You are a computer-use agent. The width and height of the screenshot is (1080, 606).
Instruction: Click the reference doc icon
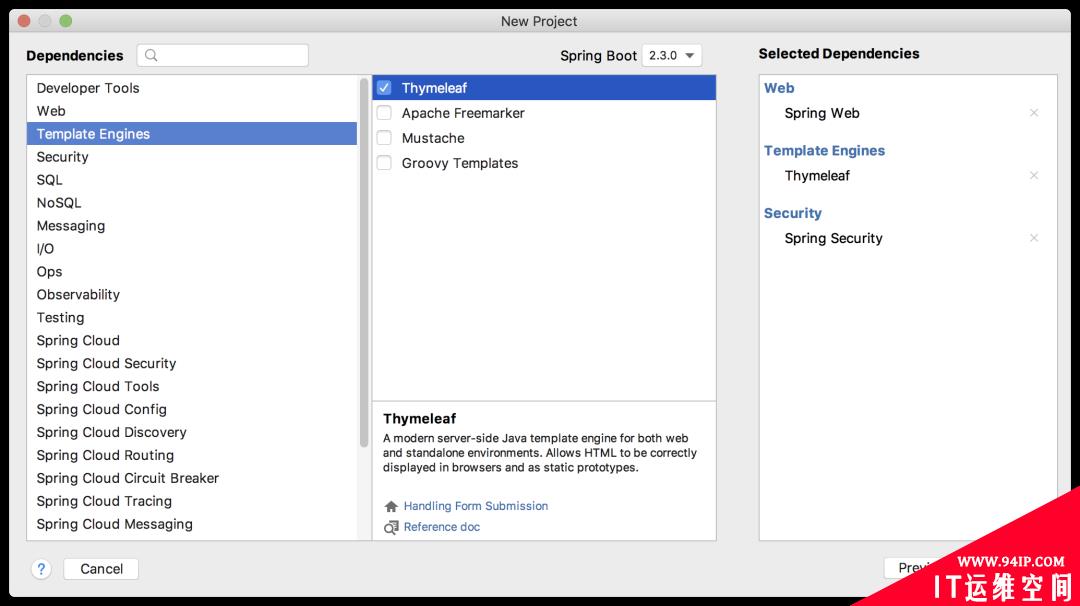(391, 527)
